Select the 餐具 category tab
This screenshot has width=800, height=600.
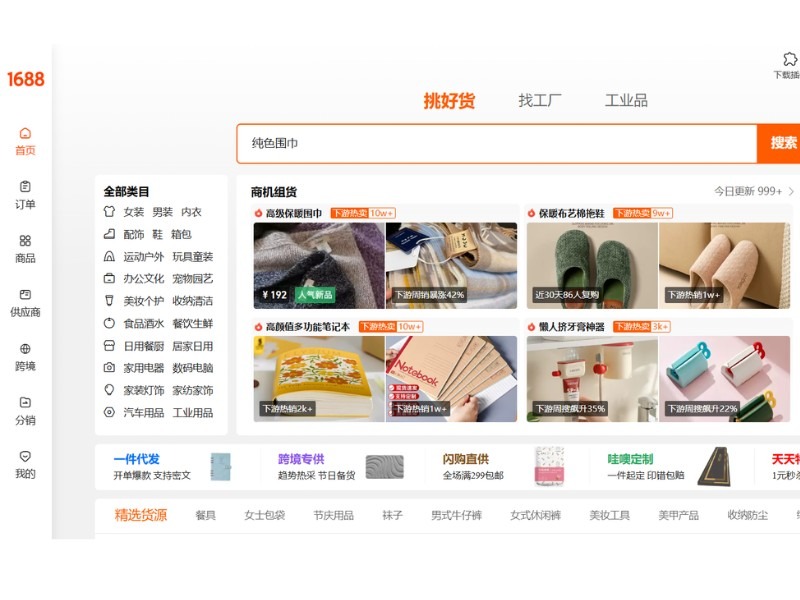206,515
